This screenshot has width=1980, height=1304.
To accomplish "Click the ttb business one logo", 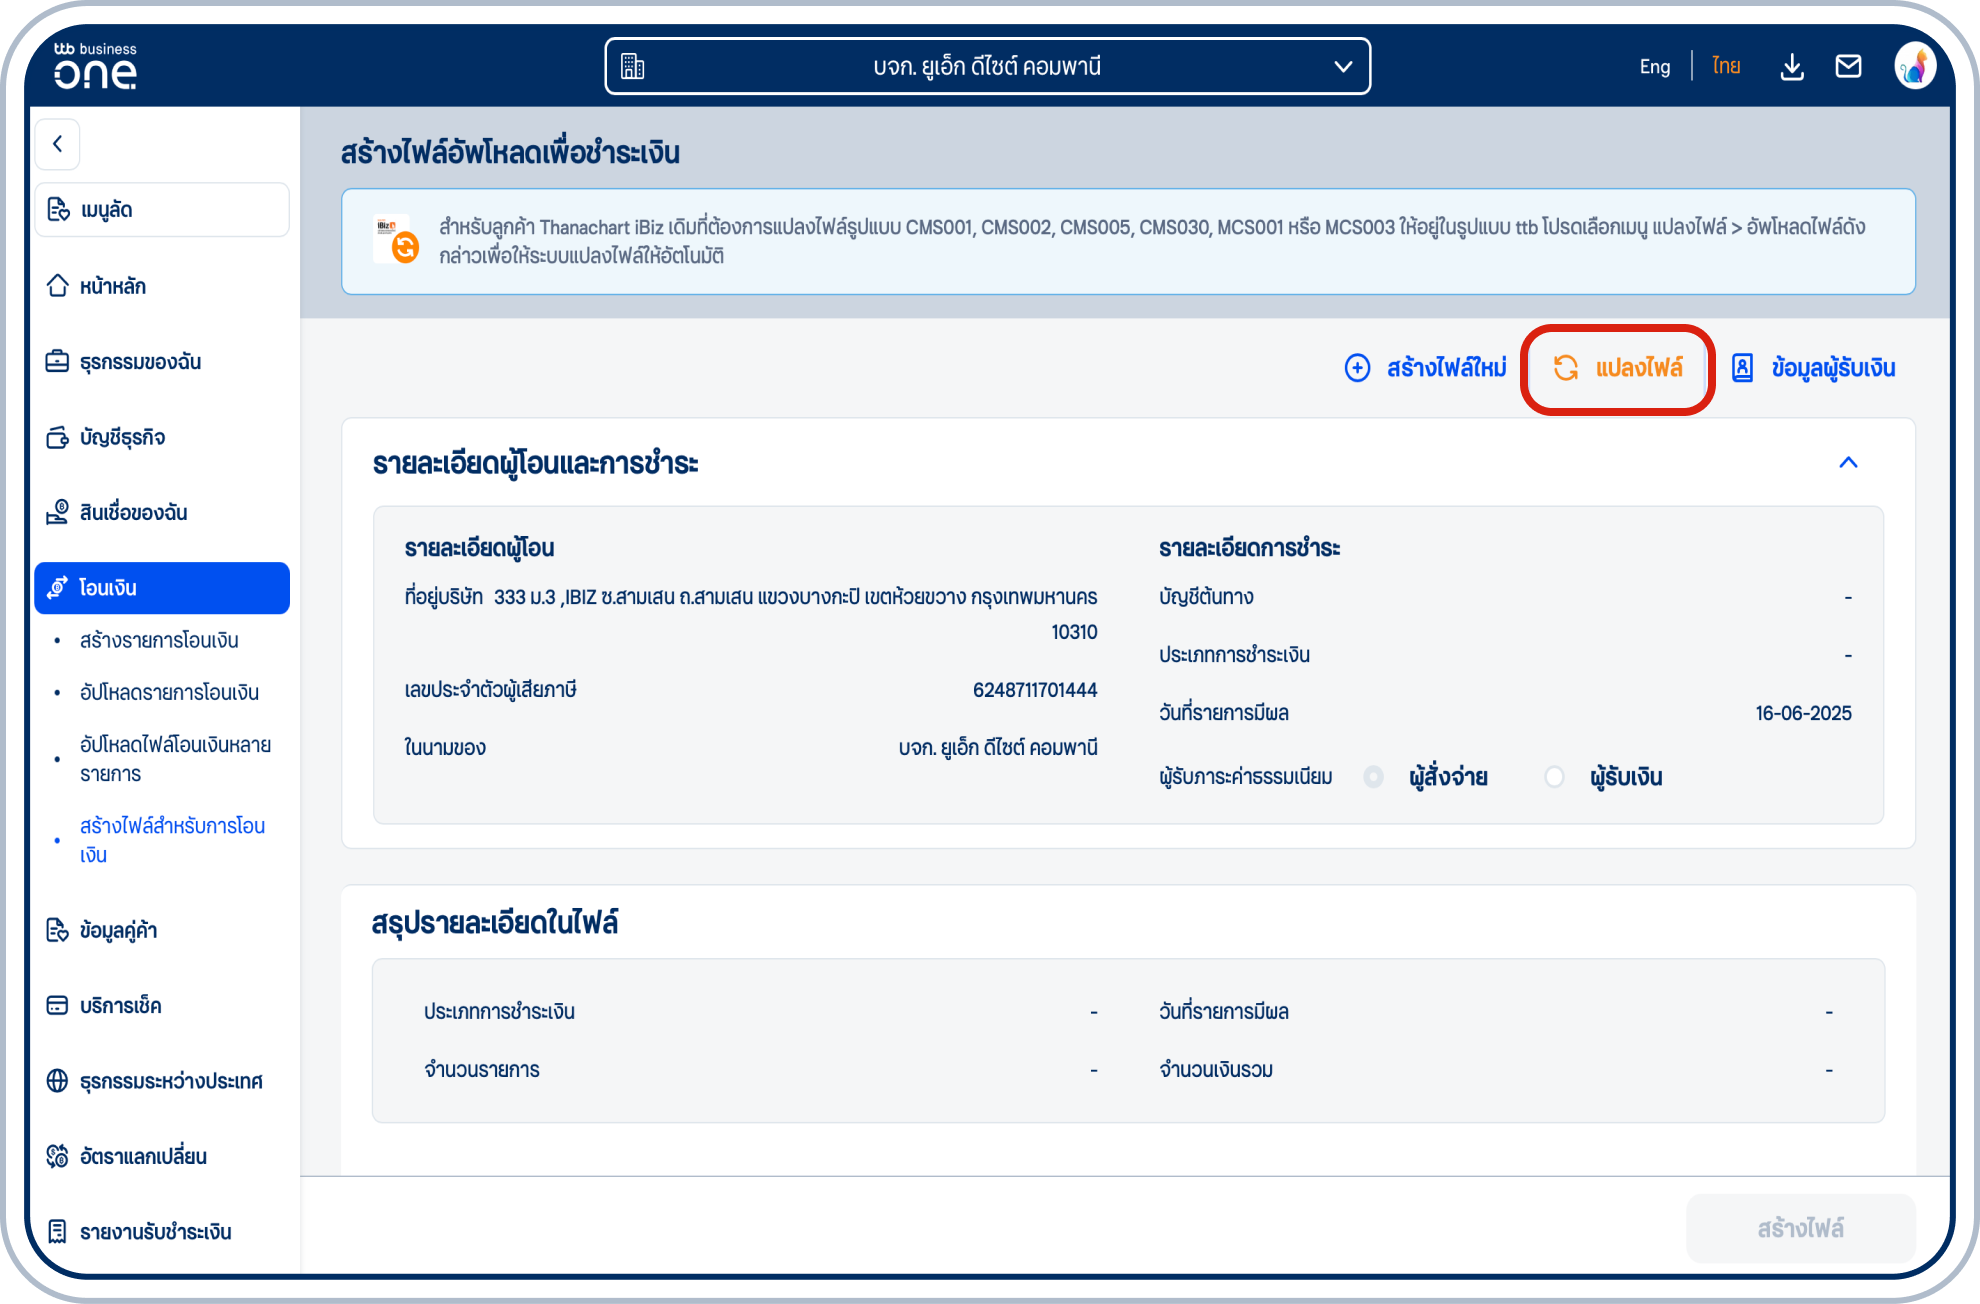I will [95, 67].
